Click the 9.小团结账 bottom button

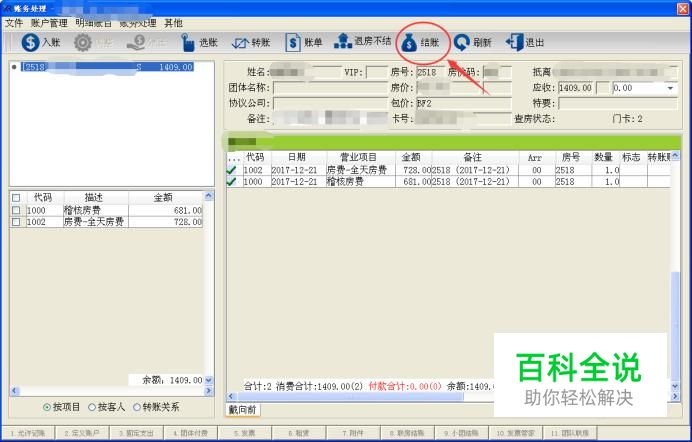(461, 433)
